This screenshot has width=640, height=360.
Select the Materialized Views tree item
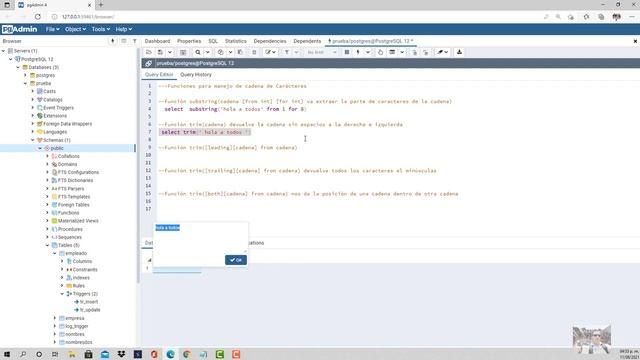point(78,221)
